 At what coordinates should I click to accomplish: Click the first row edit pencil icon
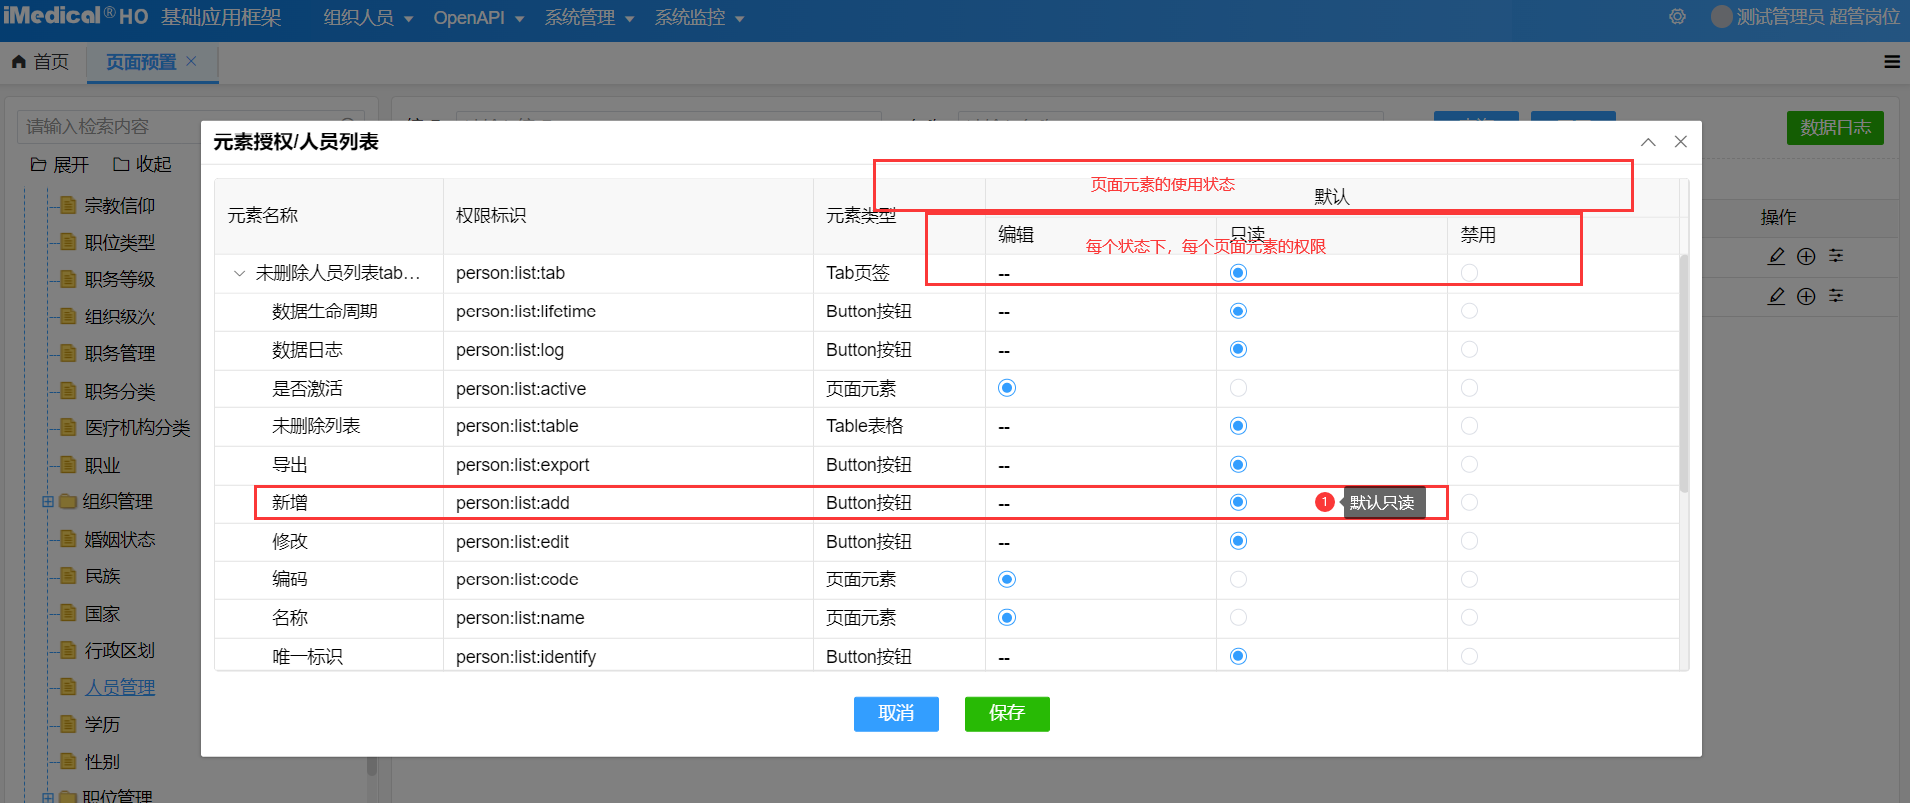pos(1776,256)
